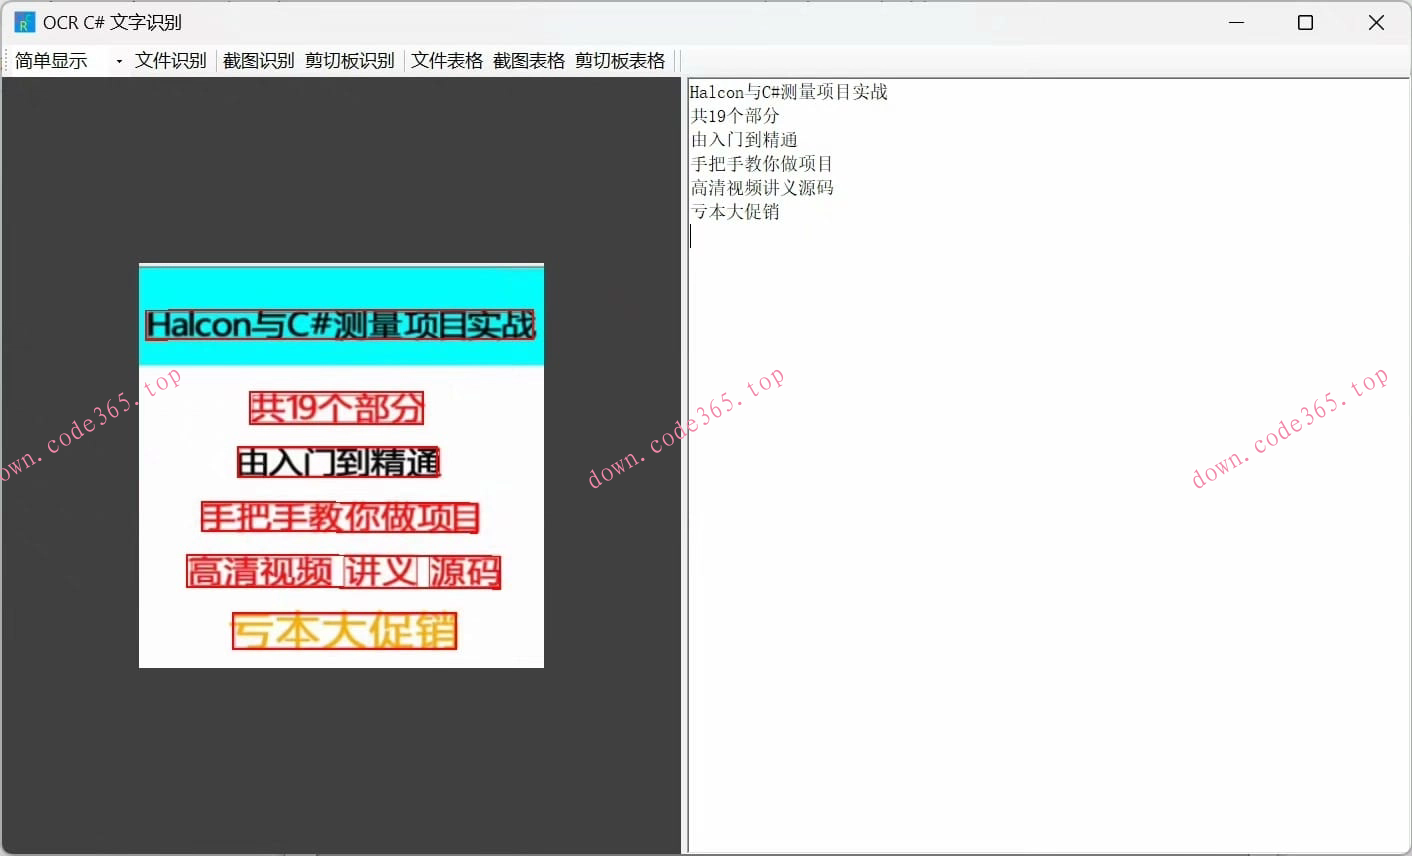Run 剪切板表格 clipboard table extraction
The image size is (1412, 856).
[x=619, y=60]
